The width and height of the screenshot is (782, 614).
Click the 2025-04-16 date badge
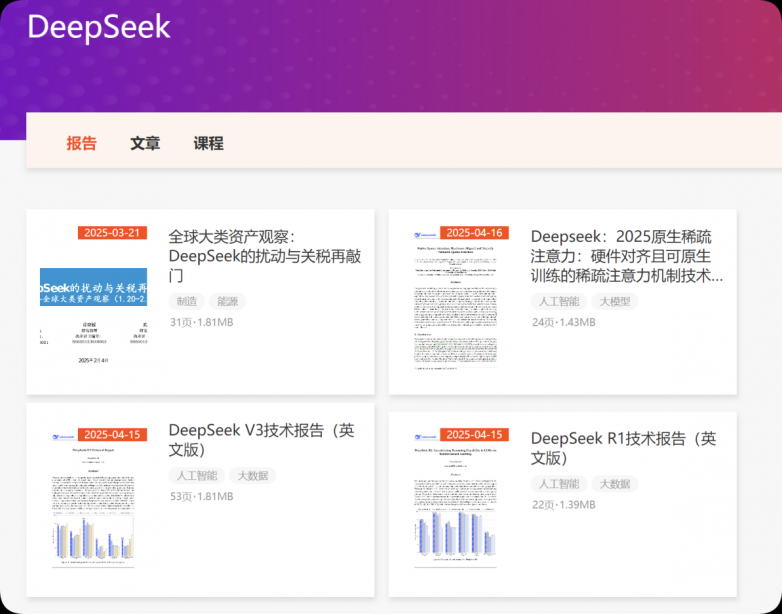(474, 233)
